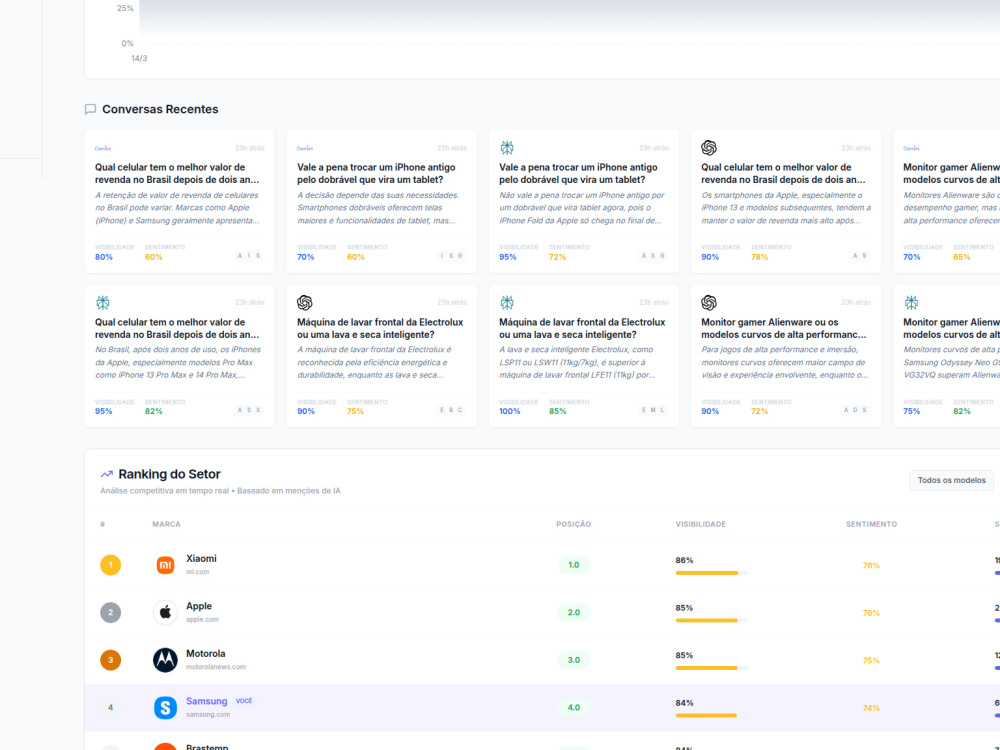
Task: Click the Gemini logo on the 'Vale a pena' card
Action: click(x=305, y=148)
